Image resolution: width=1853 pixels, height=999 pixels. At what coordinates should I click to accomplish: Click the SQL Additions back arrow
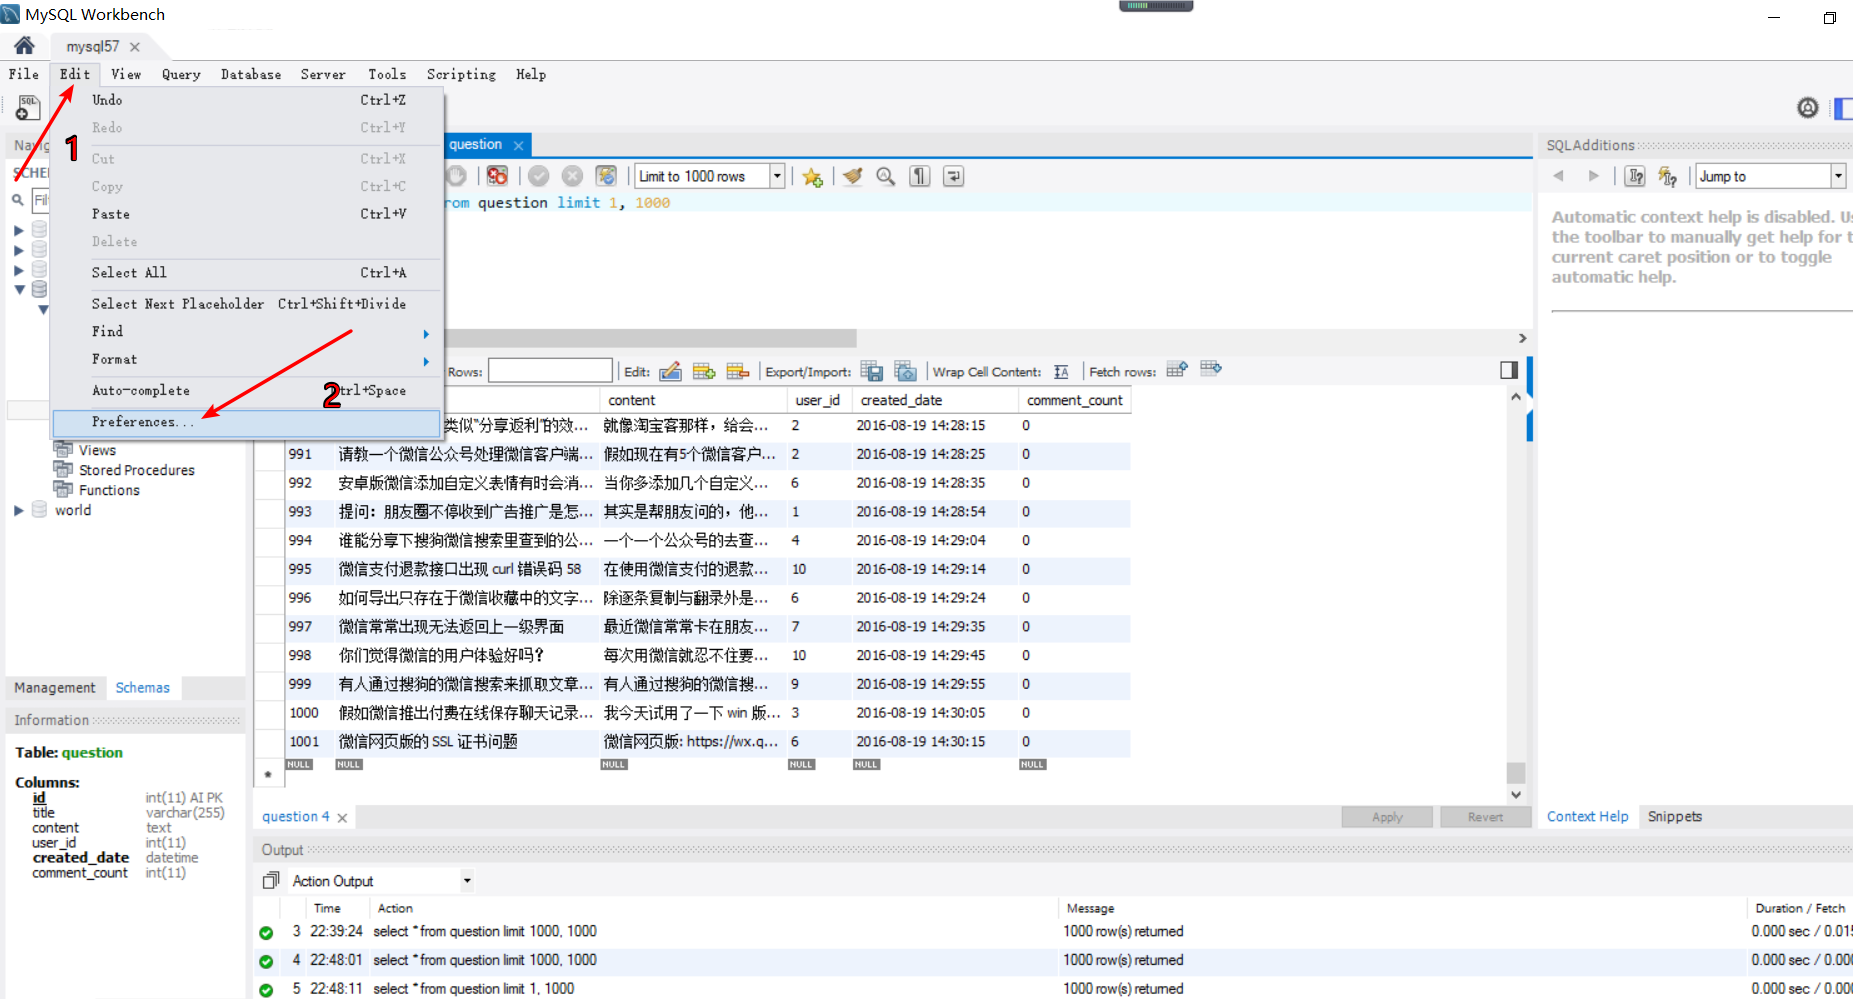1558,176
